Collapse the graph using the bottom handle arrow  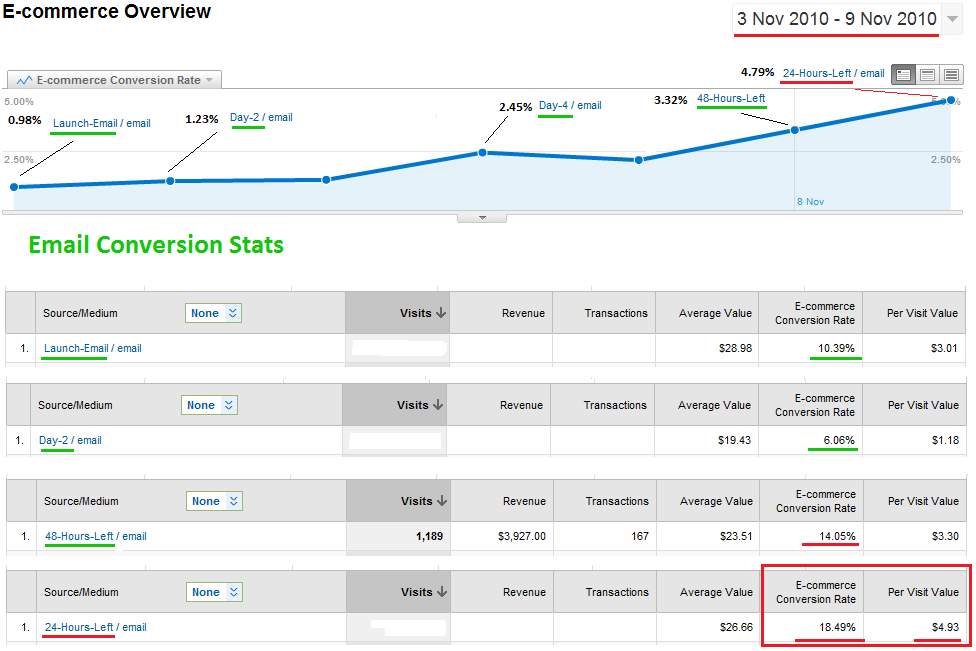(482, 218)
